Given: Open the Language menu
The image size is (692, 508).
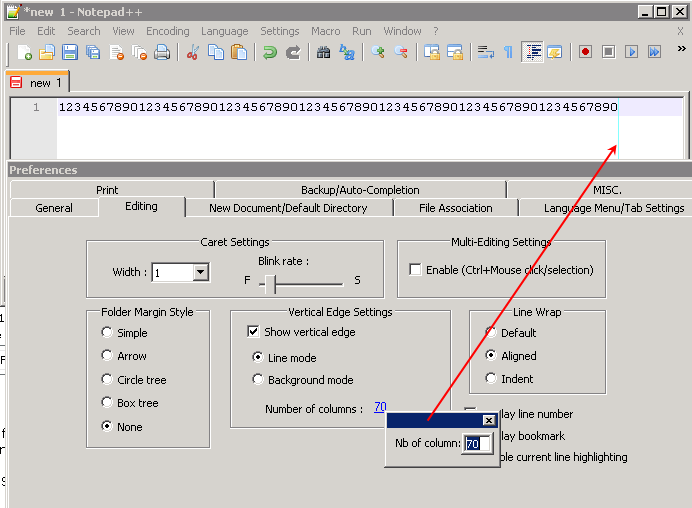Looking at the screenshot, I should 225,31.
